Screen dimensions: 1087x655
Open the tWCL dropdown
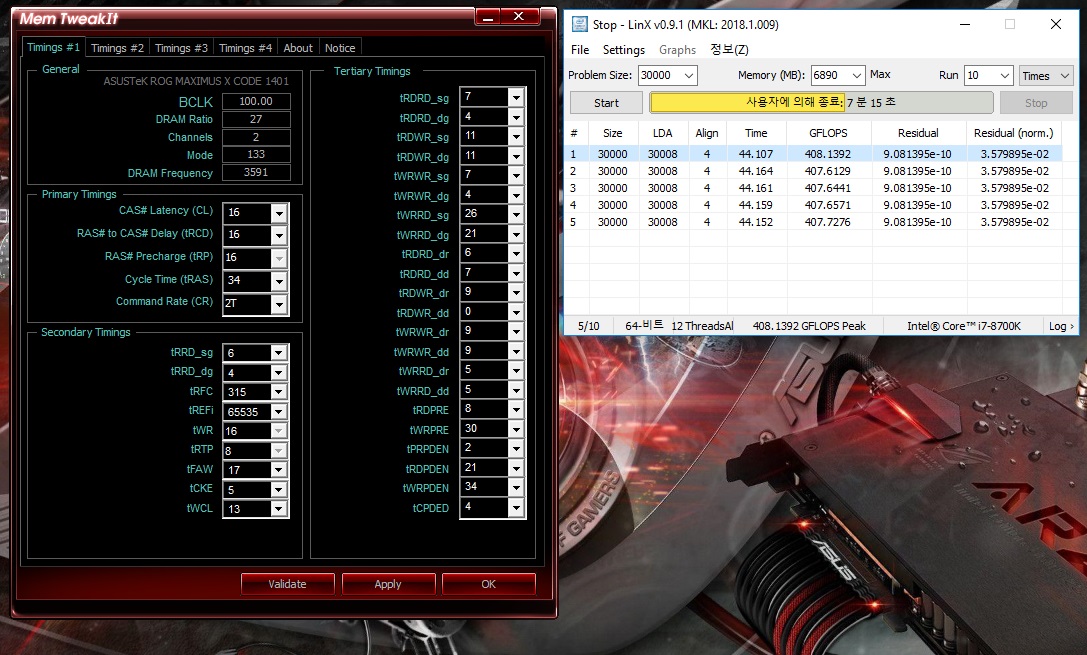(279, 509)
